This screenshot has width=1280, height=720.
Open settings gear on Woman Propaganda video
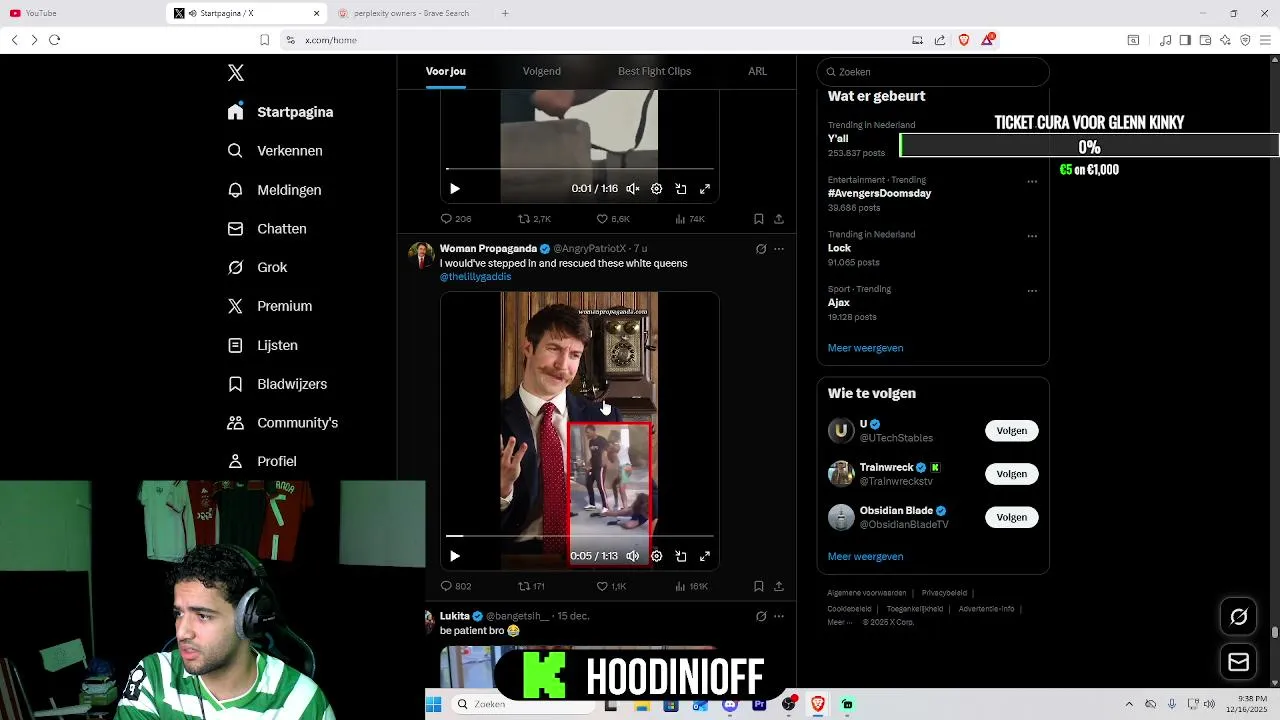(657, 556)
